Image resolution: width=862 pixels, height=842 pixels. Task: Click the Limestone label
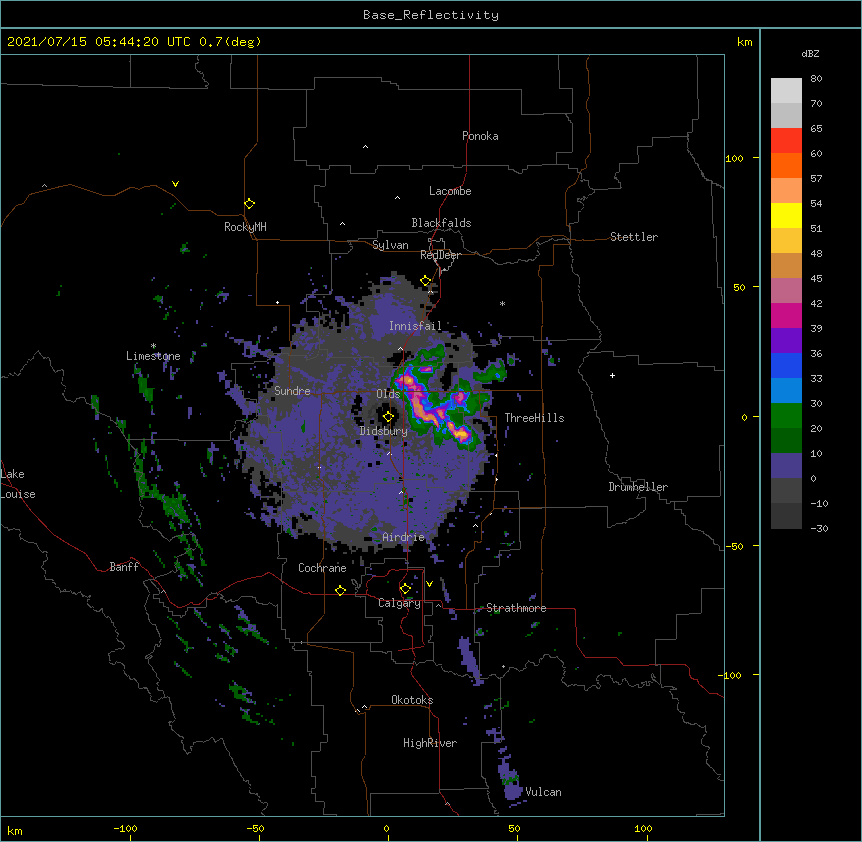(x=153, y=356)
